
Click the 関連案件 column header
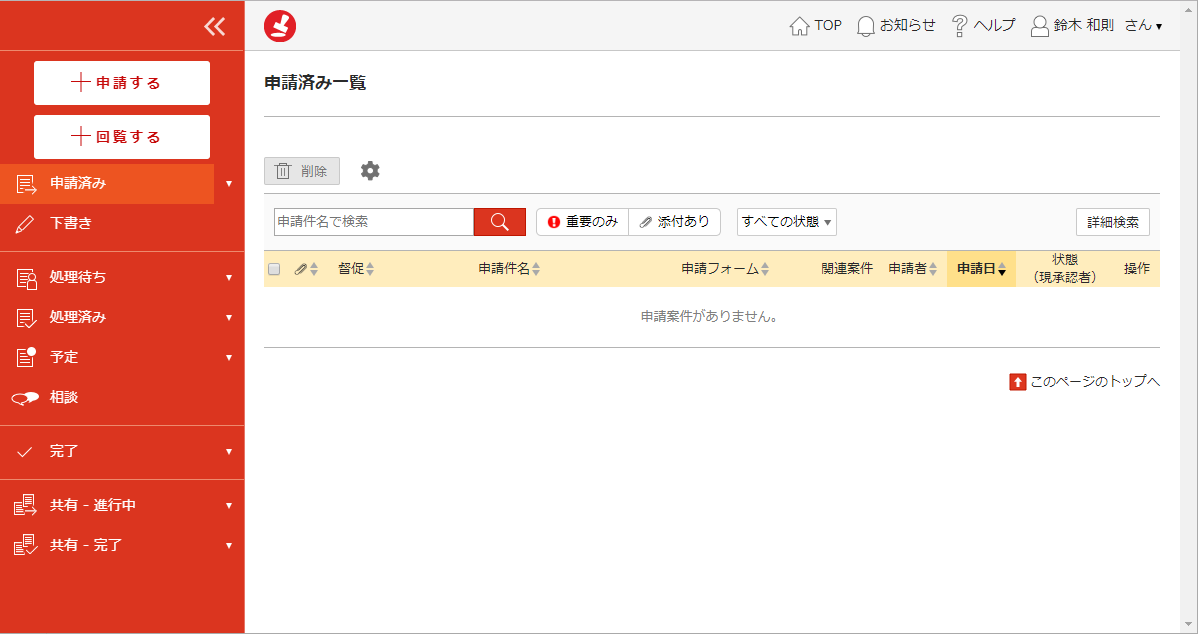pyautogui.click(x=847, y=269)
